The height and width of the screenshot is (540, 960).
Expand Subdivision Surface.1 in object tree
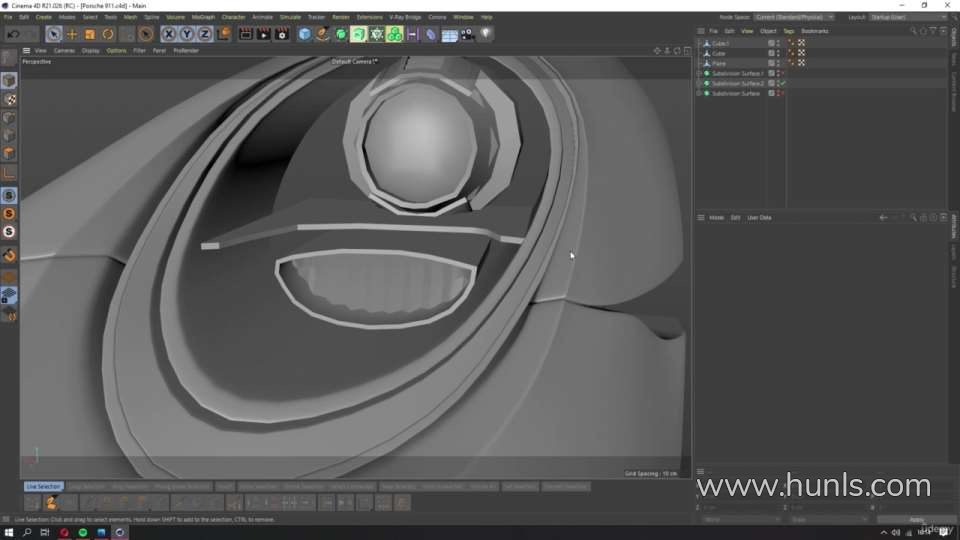click(698, 73)
